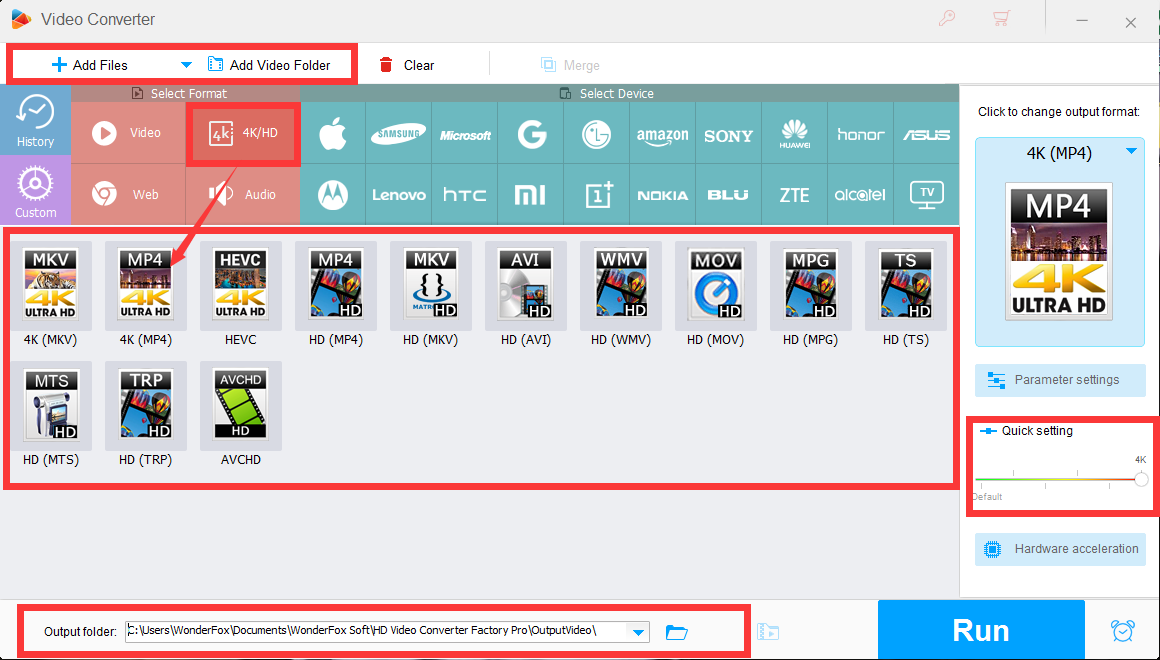Choose the Huawei device icon
The image size is (1160, 660).
click(x=795, y=134)
